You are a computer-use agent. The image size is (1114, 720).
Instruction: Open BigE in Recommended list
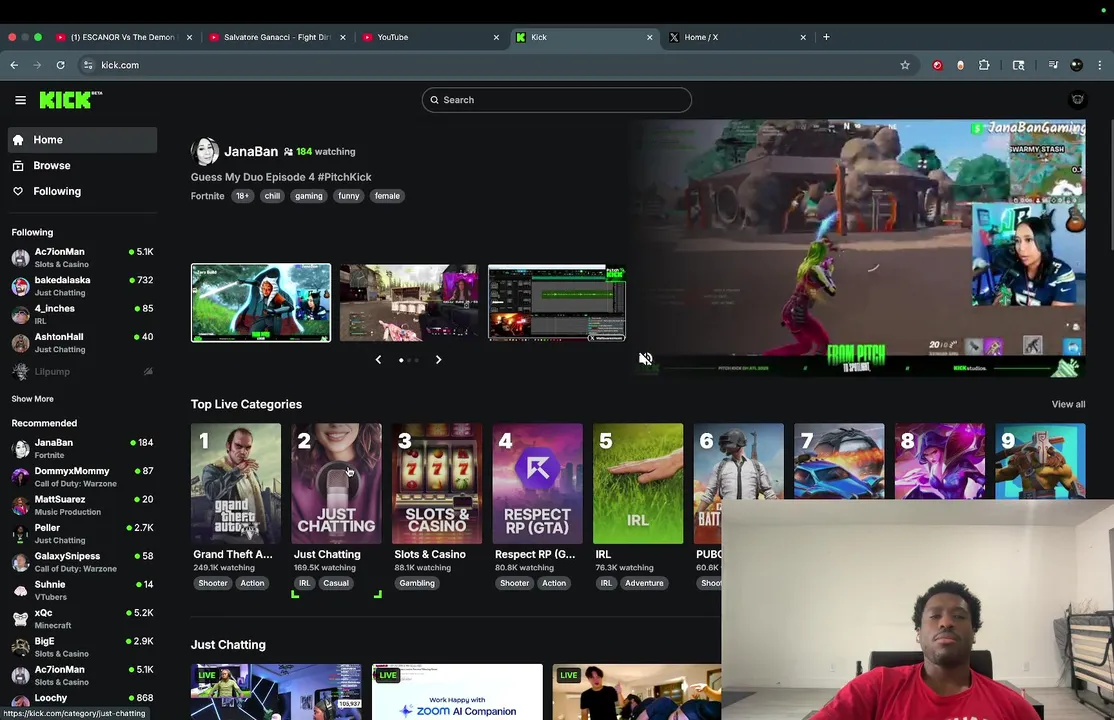point(82,648)
